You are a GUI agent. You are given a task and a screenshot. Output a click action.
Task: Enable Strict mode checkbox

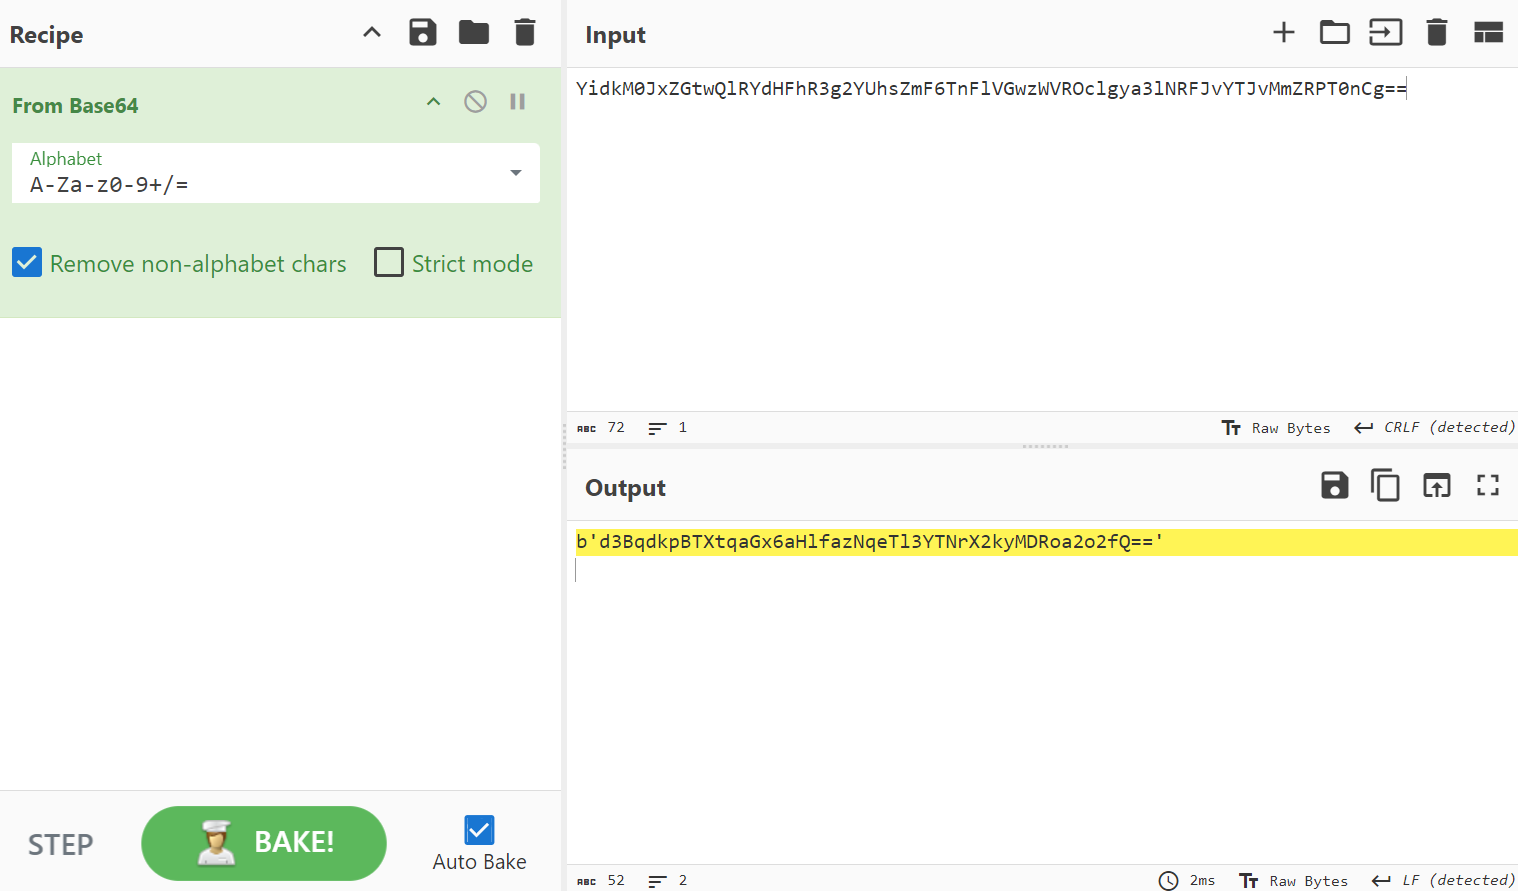(x=389, y=263)
